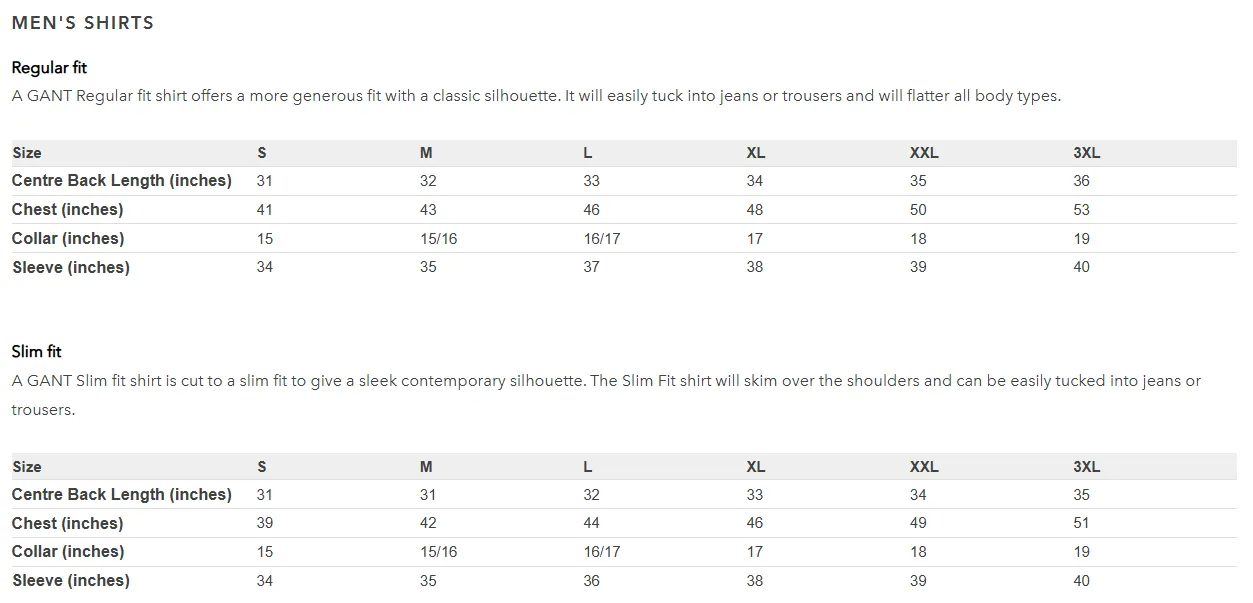Click the MEN'S SHIRTS heading
This screenshot has width=1253, height=603.
[83, 23]
